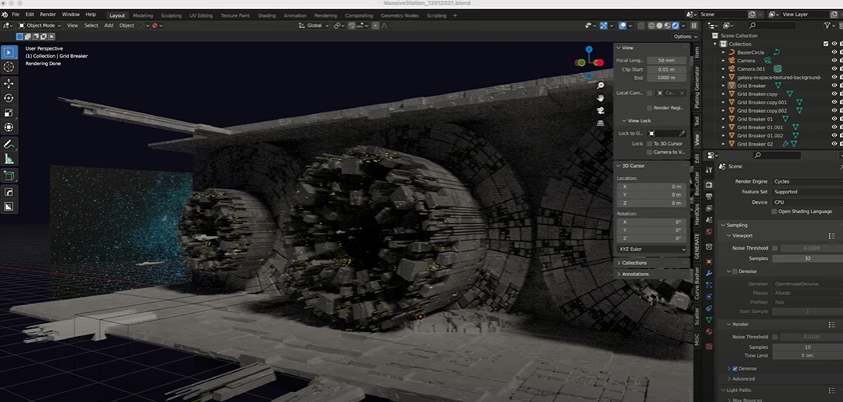The height and width of the screenshot is (402, 843).
Task: Click the hand pan view gizmo
Action: pos(600,98)
